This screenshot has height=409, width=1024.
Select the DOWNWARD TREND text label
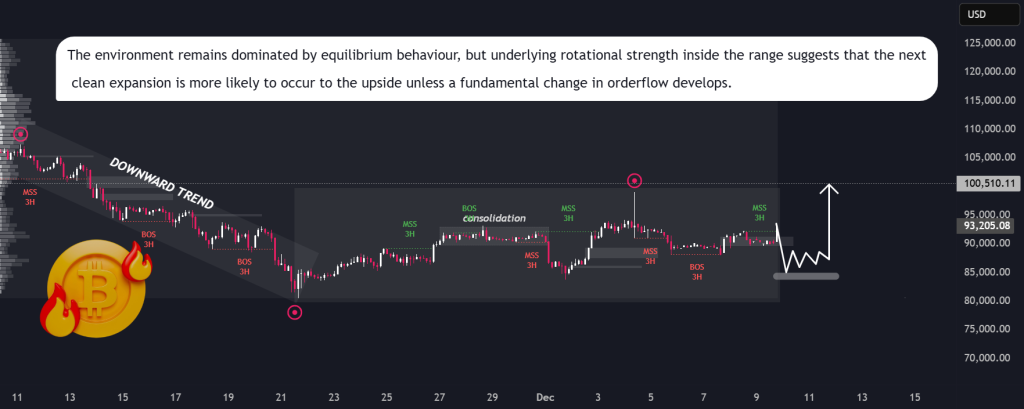pos(161,184)
